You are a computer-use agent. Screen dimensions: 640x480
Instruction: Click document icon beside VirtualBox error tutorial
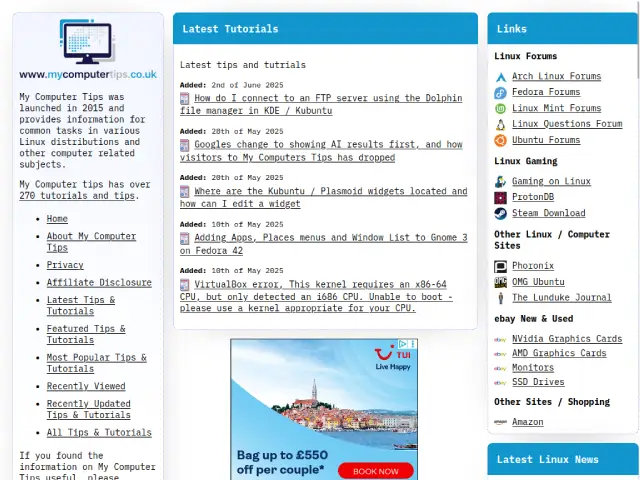coord(184,284)
